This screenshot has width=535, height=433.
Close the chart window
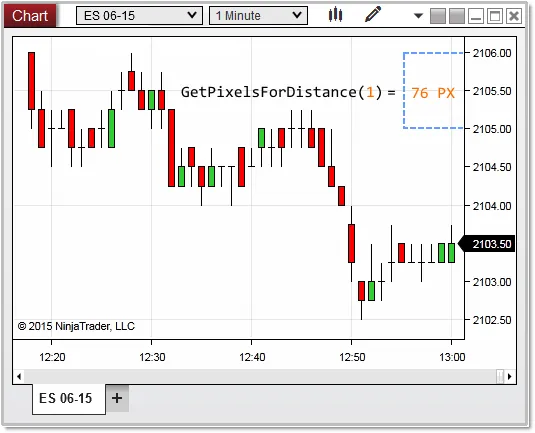point(514,16)
